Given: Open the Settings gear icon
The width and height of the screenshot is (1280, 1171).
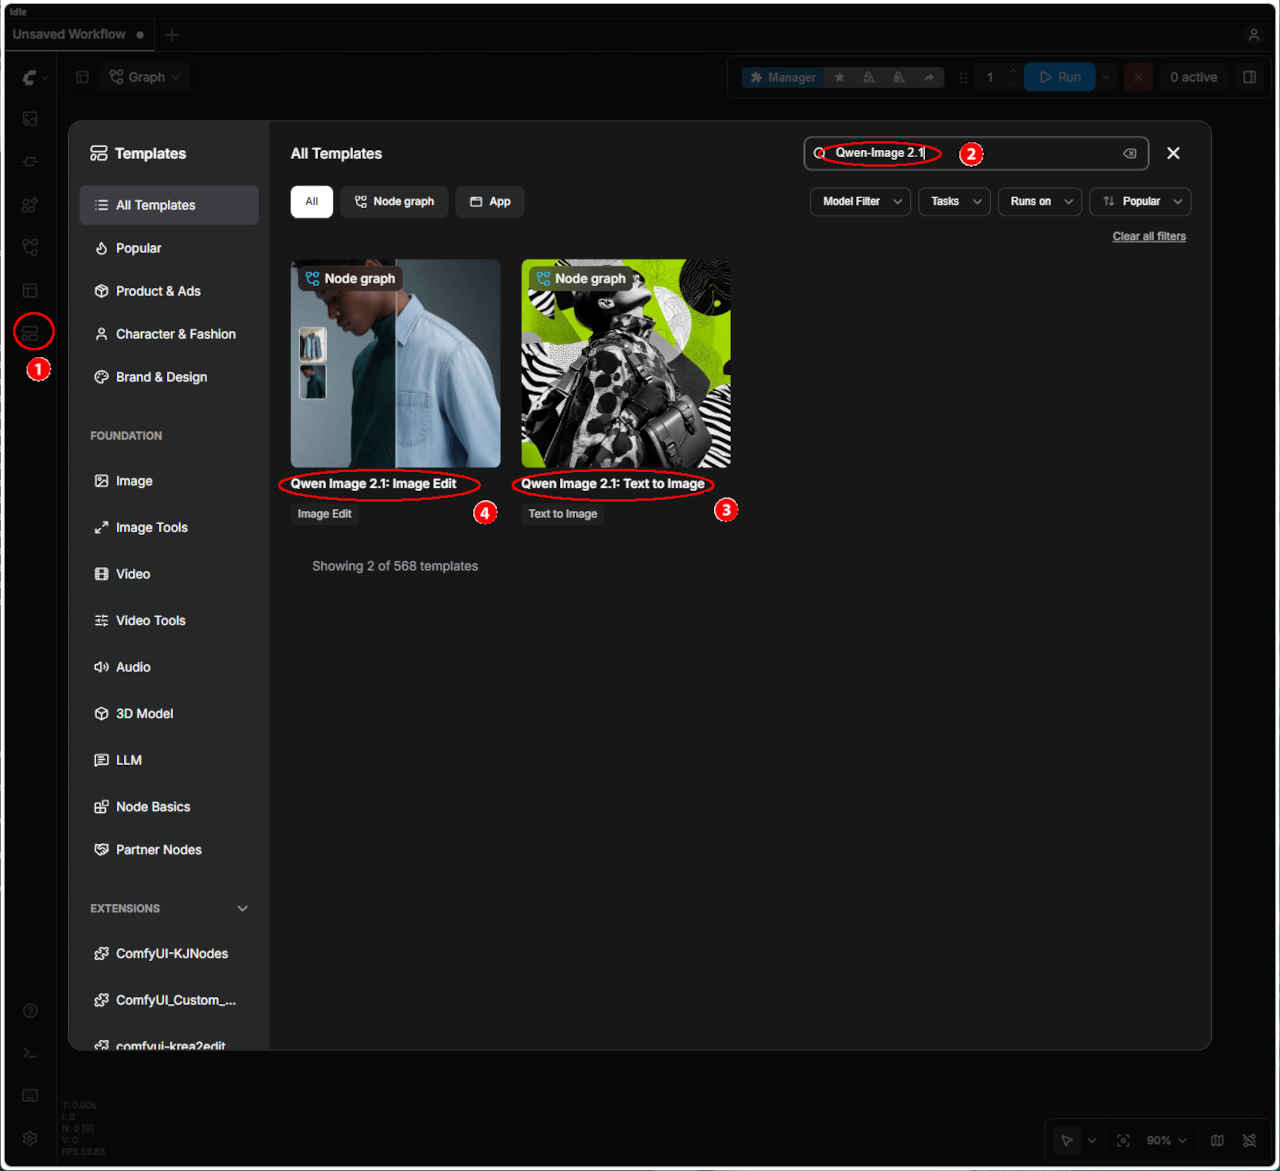Looking at the screenshot, I should (x=31, y=1138).
